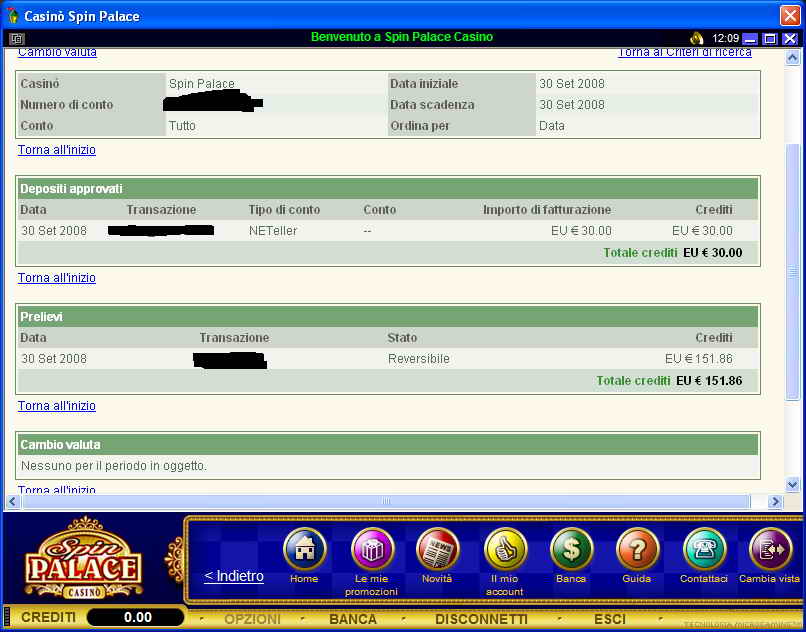The width and height of the screenshot is (806, 632).
Task: Click the Benvenuto a Spin Palace Casino banner text
Action: [402, 37]
